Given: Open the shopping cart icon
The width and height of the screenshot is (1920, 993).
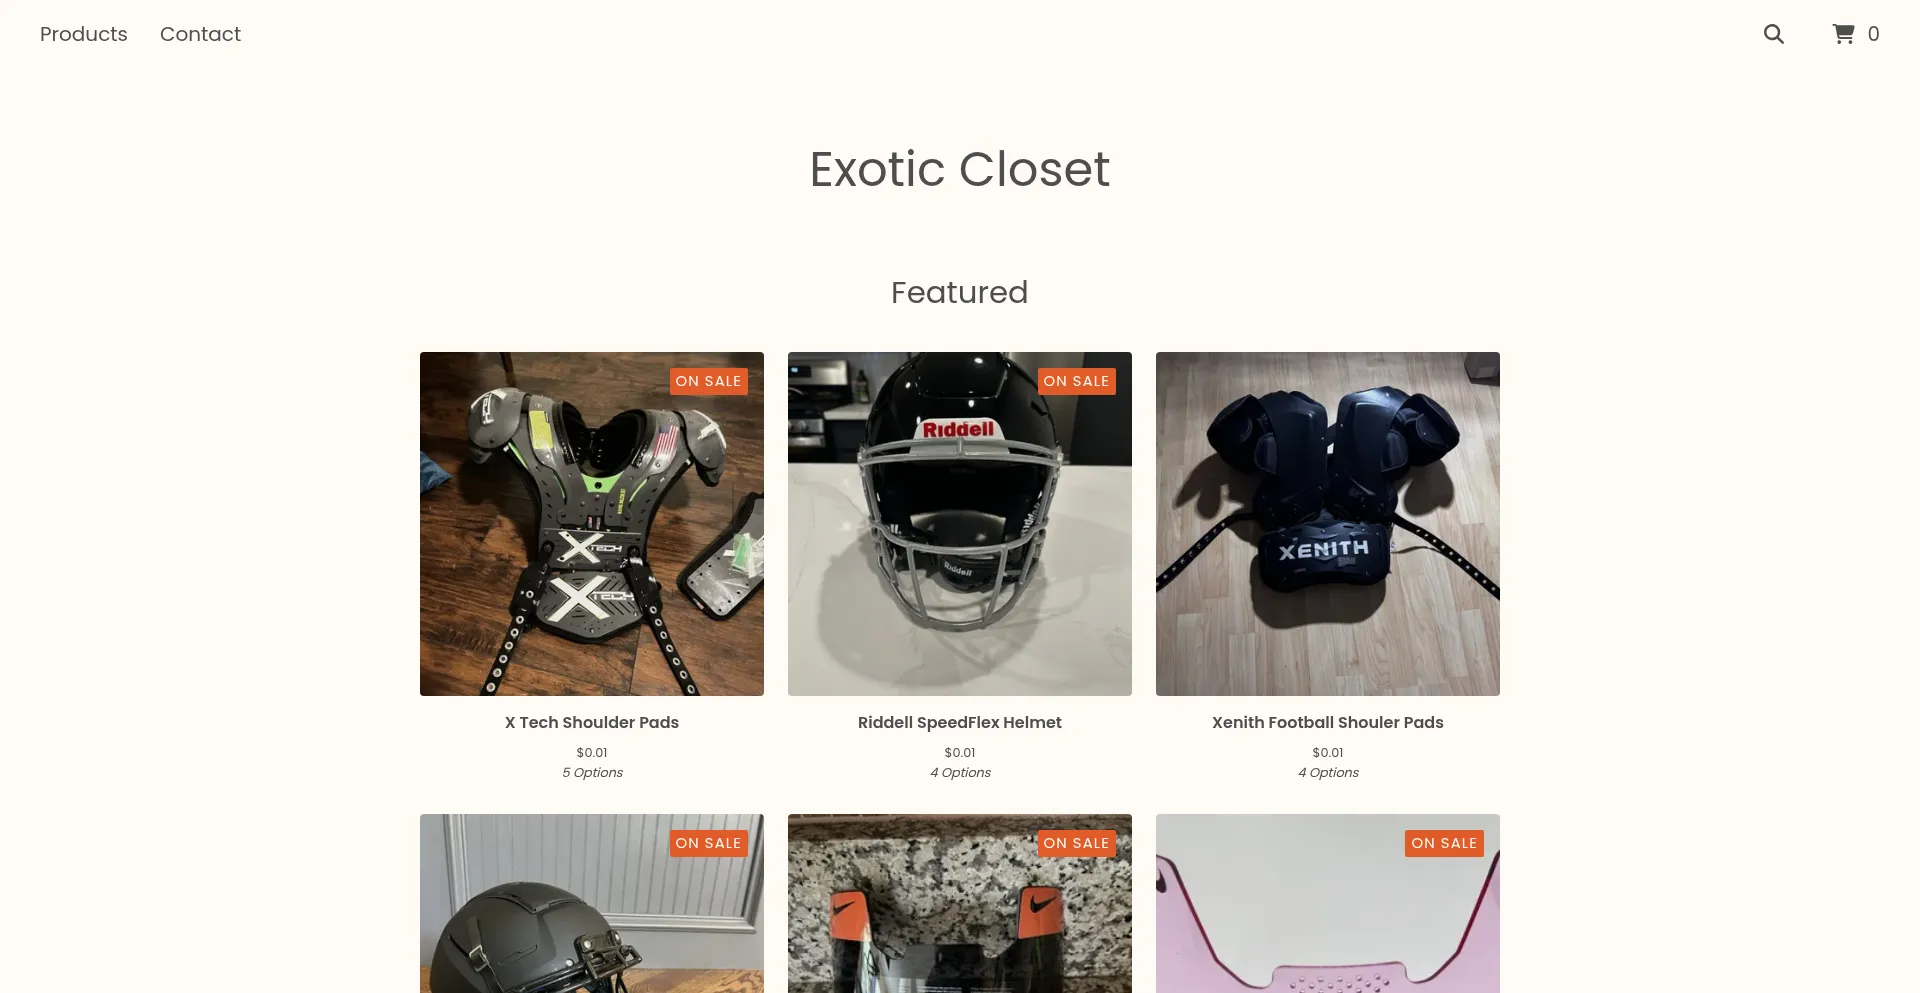Looking at the screenshot, I should point(1843,34).
